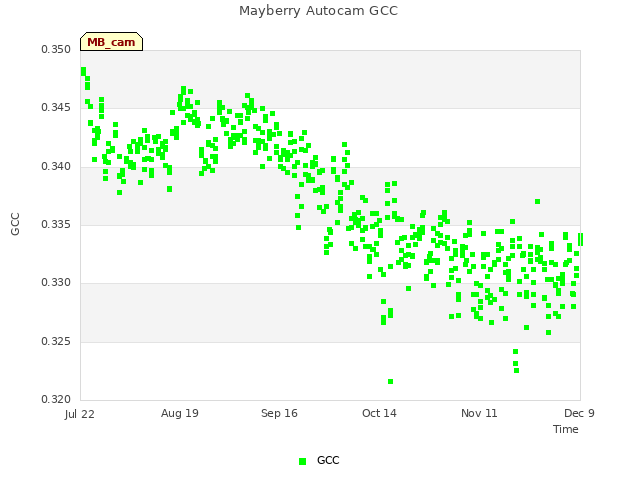Image resolution: width=640 pixels, height=480 pixels.
Task: Click the green GCC legend swatch
Action: pyautogui.click(x=302, y=461)
